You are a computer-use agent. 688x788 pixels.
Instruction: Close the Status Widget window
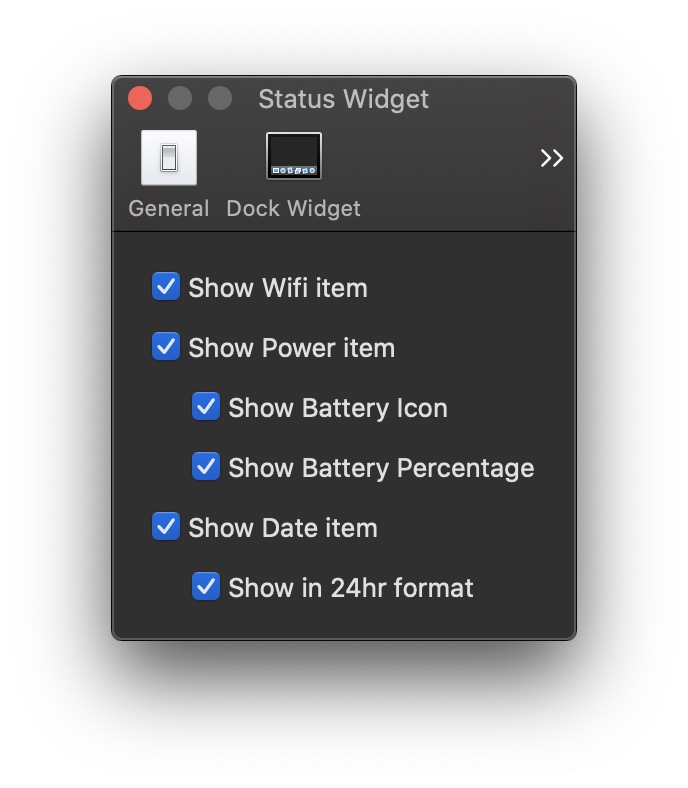click(140, 98)
